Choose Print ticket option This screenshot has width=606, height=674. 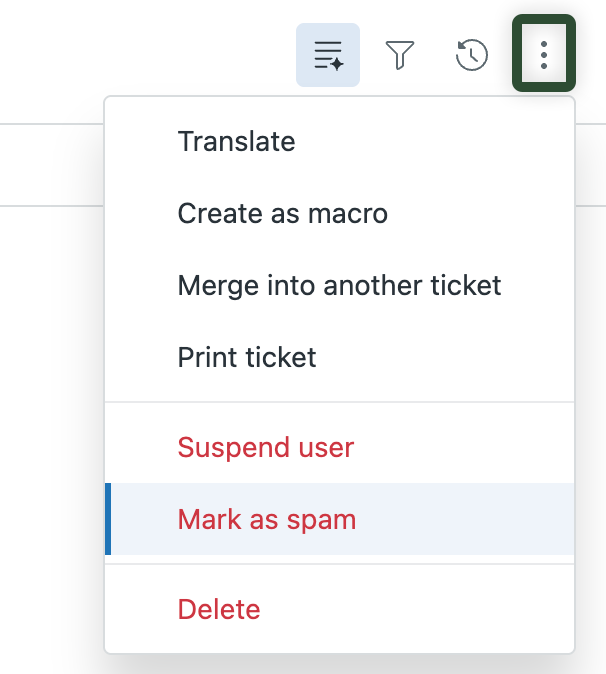click(340, 357)
